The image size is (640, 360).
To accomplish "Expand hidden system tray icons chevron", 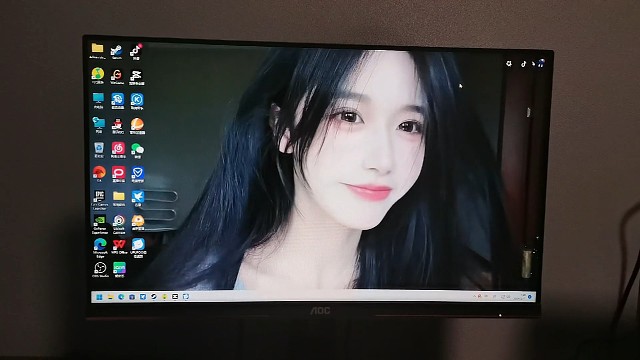I will (x=474, y=296).
